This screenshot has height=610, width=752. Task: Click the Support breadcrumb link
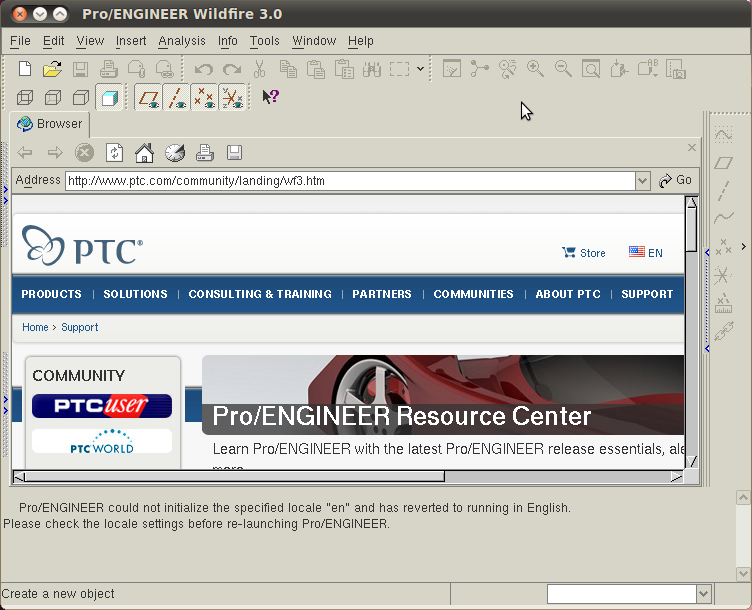coord(80,327)
